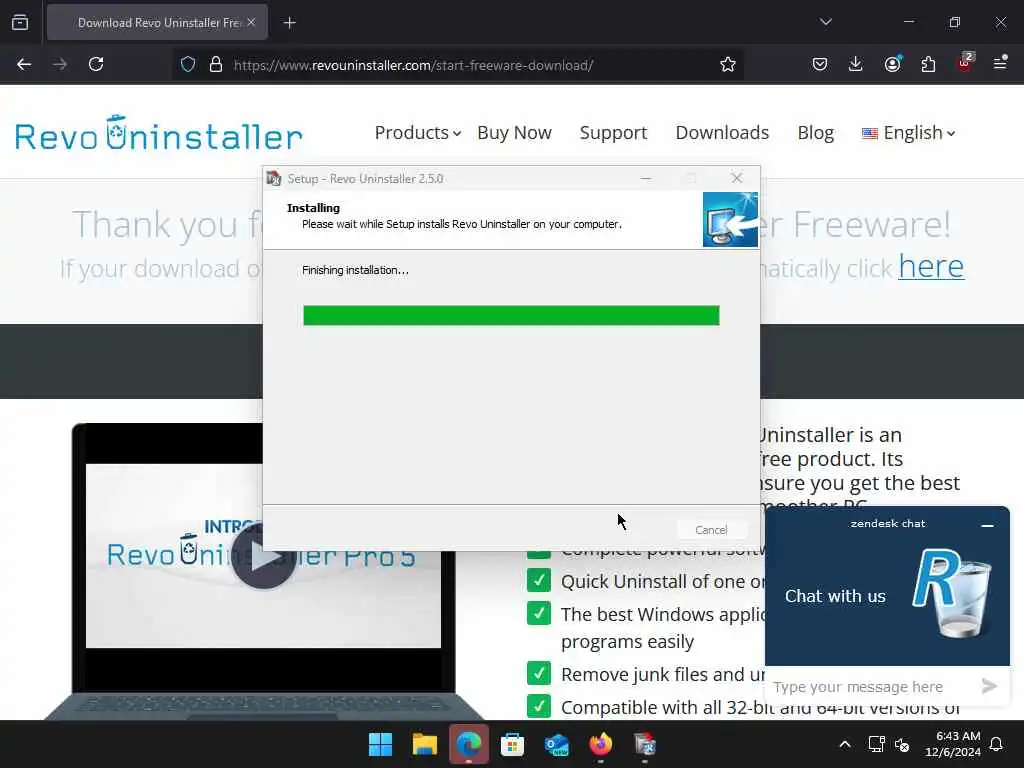Screen dimensions: 1024x768
Task: Open the Support page
Action: coord(613,133)
